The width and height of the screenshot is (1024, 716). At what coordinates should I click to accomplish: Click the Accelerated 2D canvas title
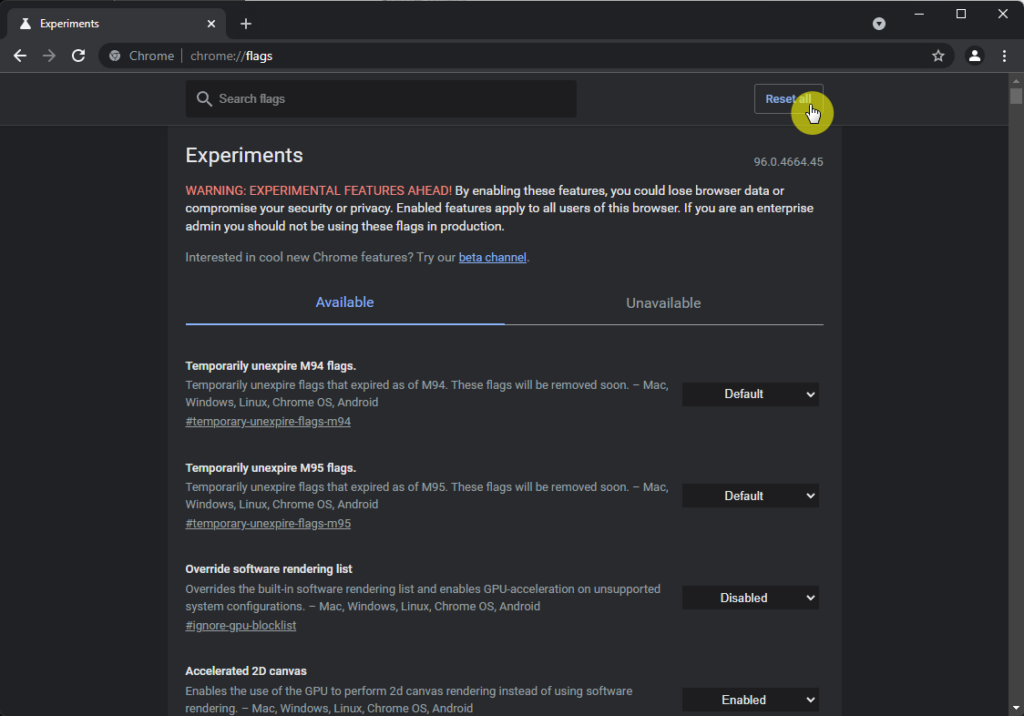point(246,671)
